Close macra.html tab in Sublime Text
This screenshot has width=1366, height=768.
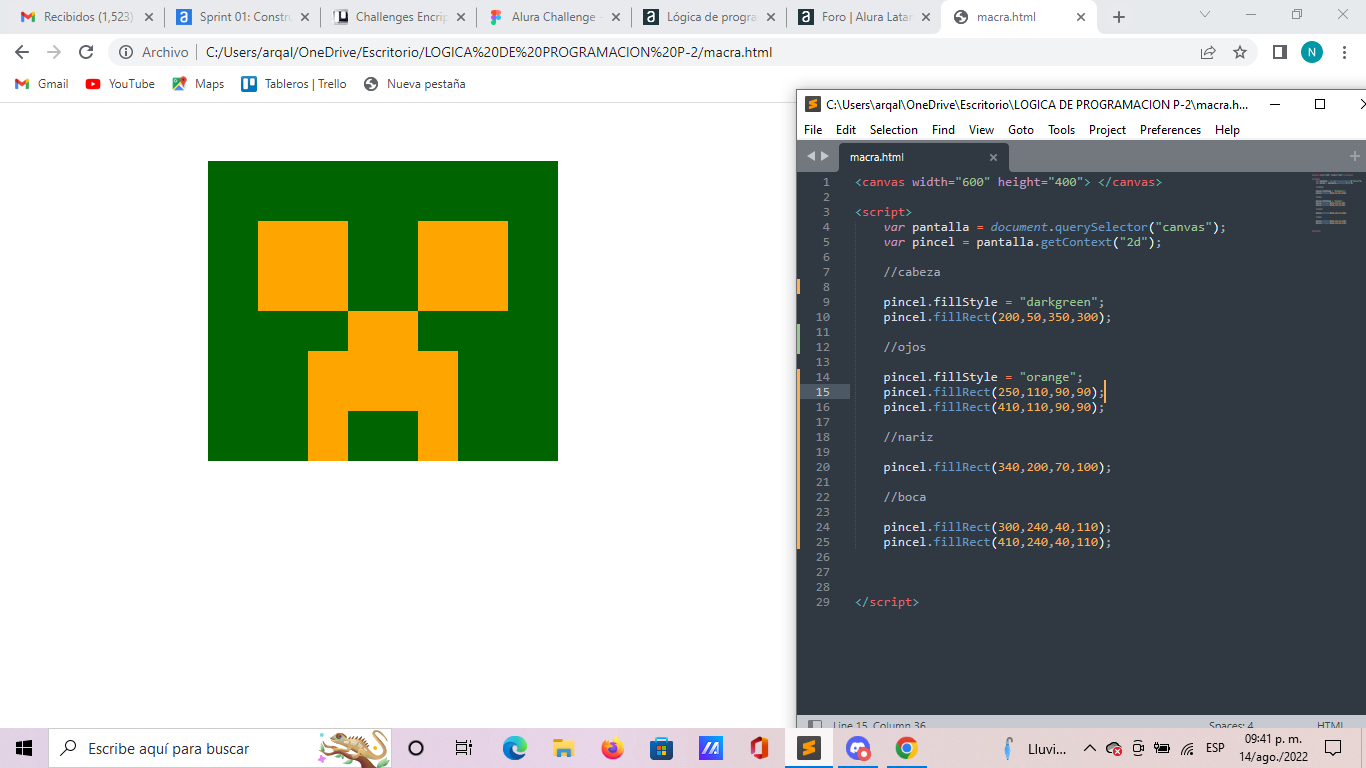tap(993, 157)
